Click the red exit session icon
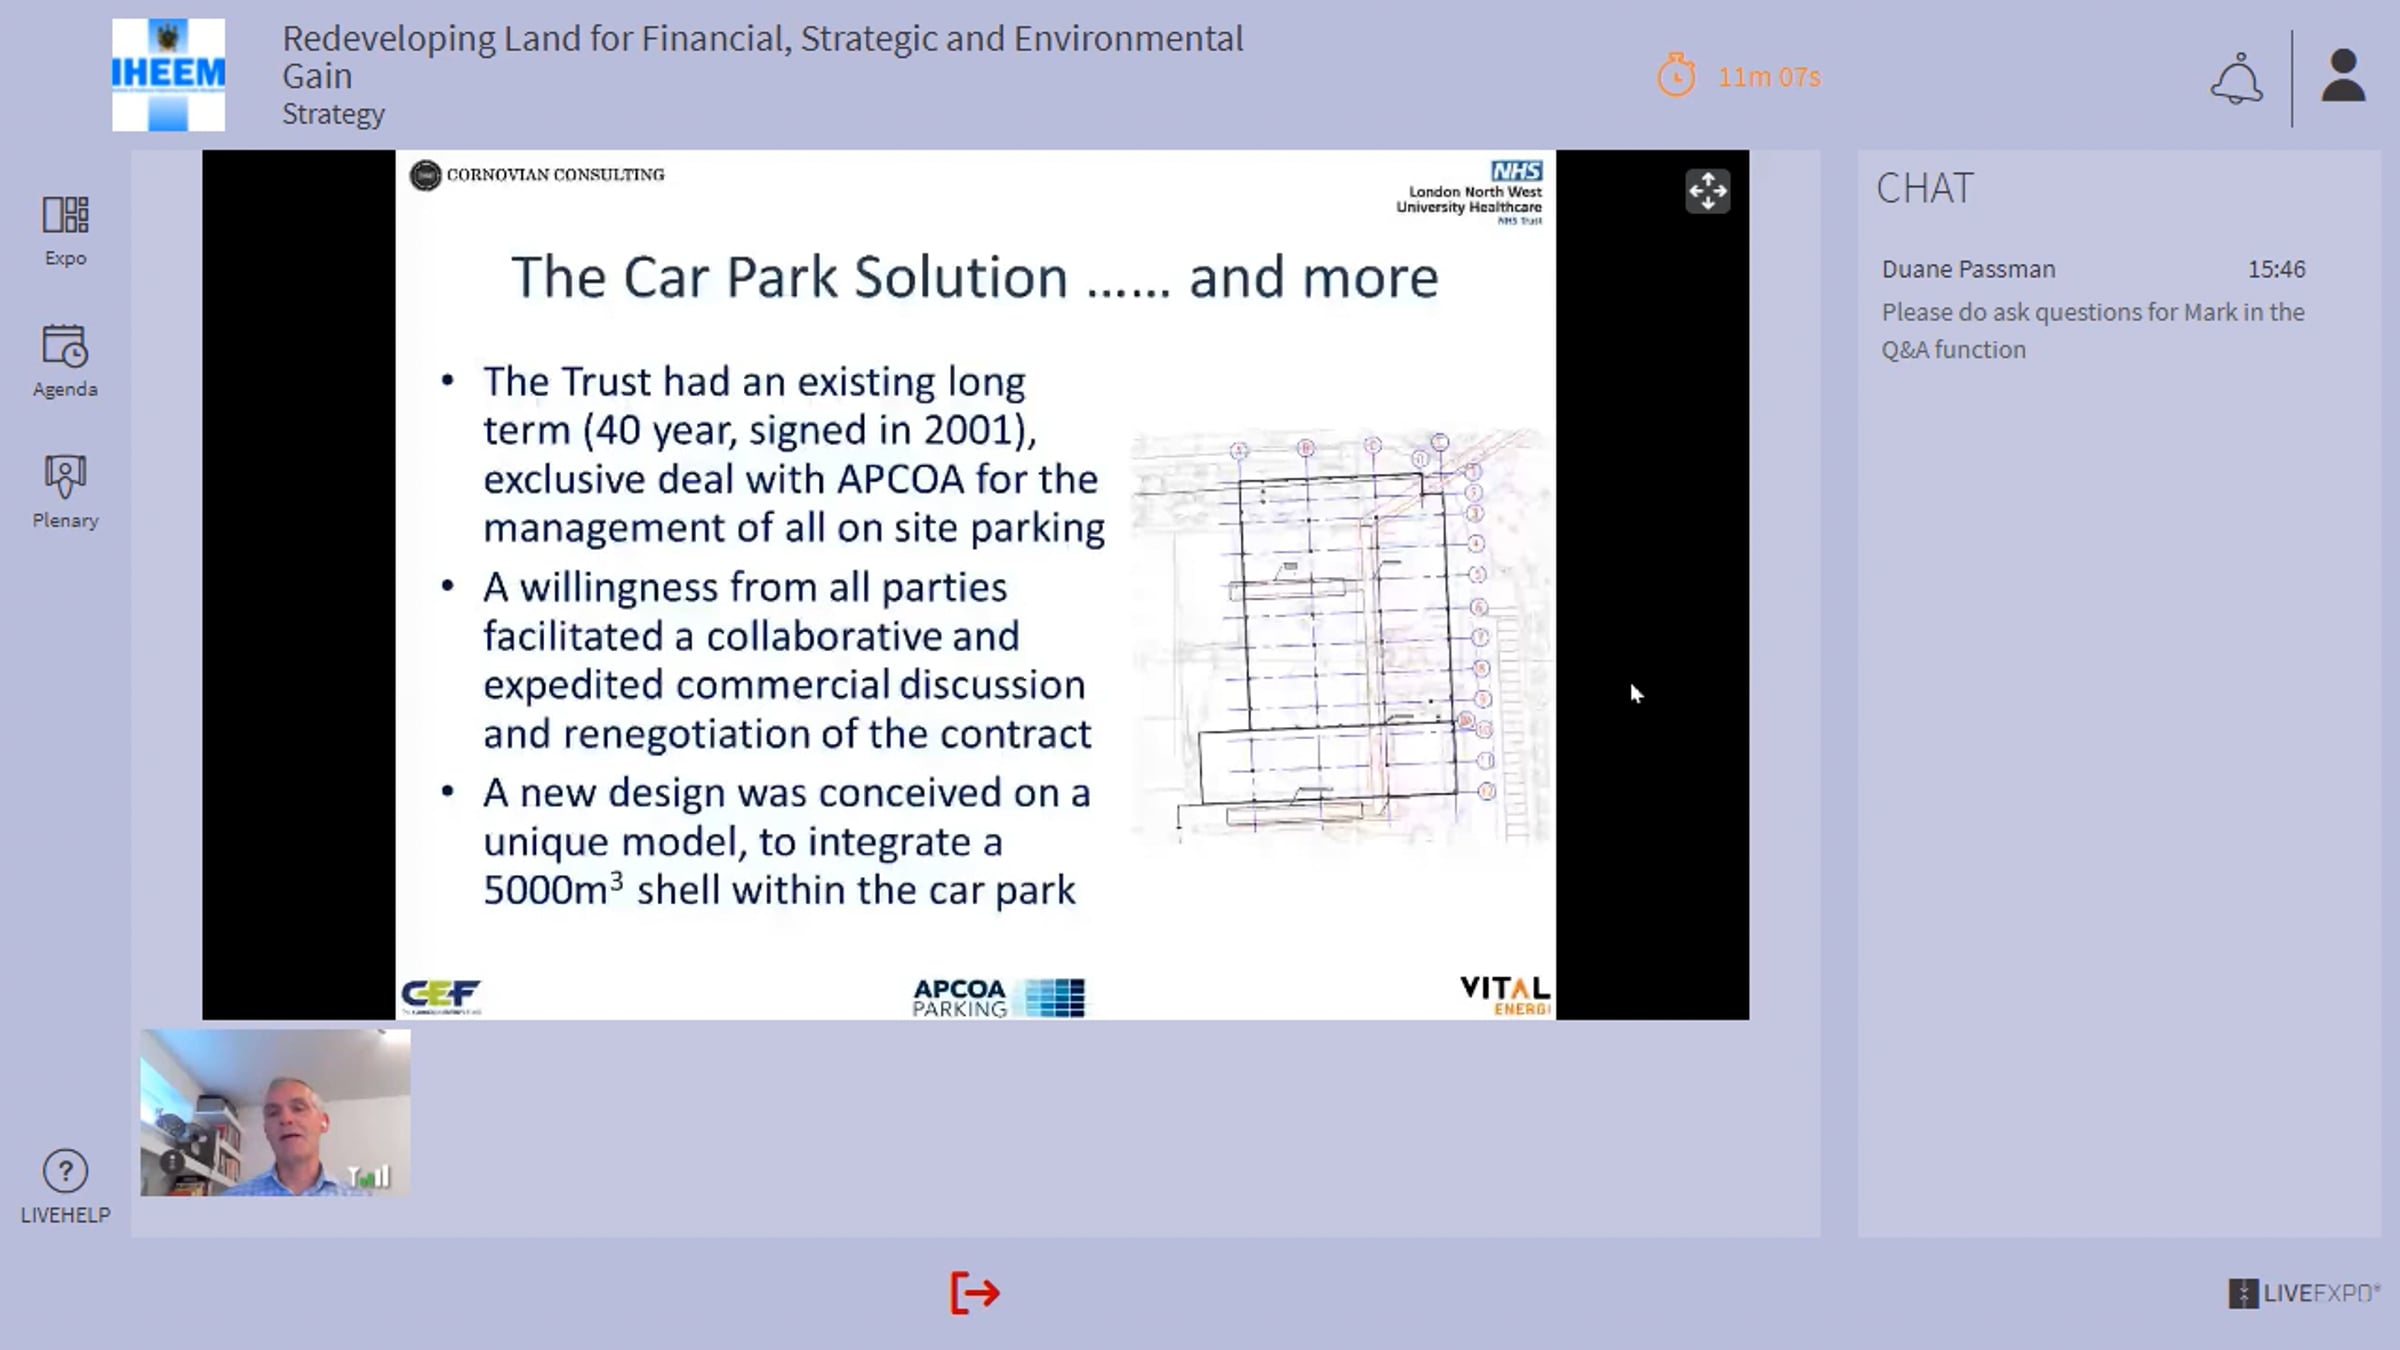Screen dimensions: 2400x1350 [974, 1293]
